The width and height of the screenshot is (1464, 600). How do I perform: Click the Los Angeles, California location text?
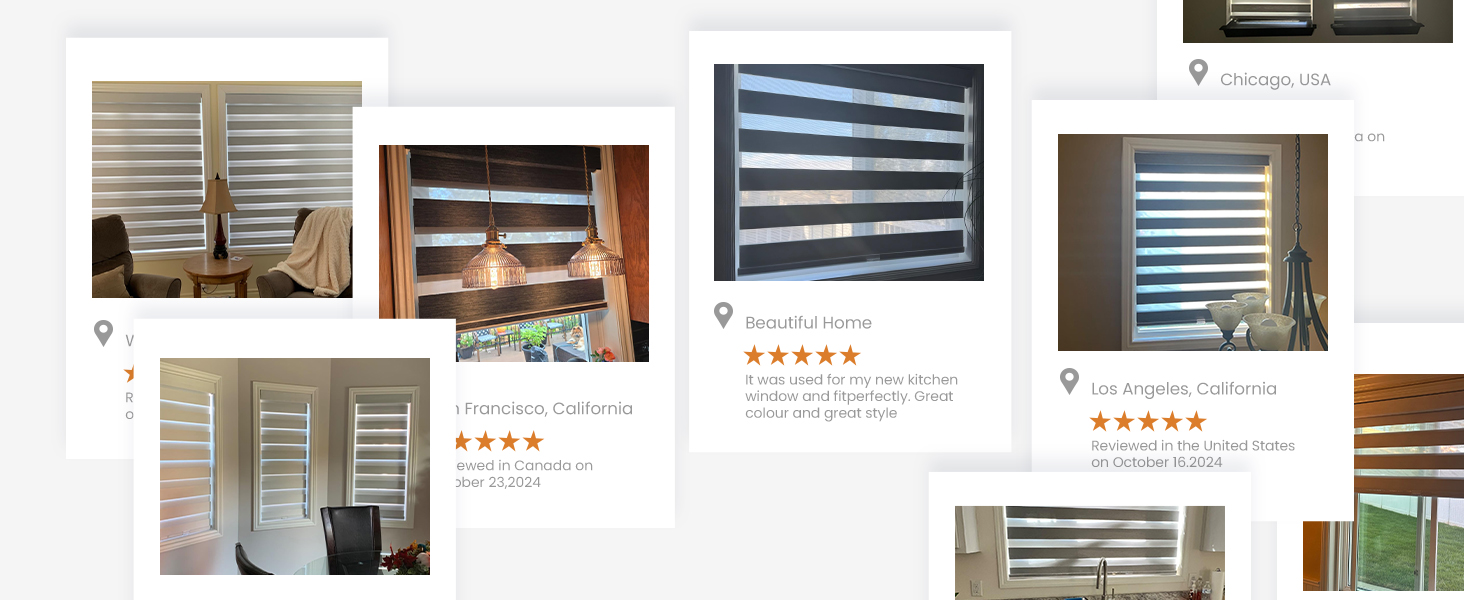click(1184, 389)
